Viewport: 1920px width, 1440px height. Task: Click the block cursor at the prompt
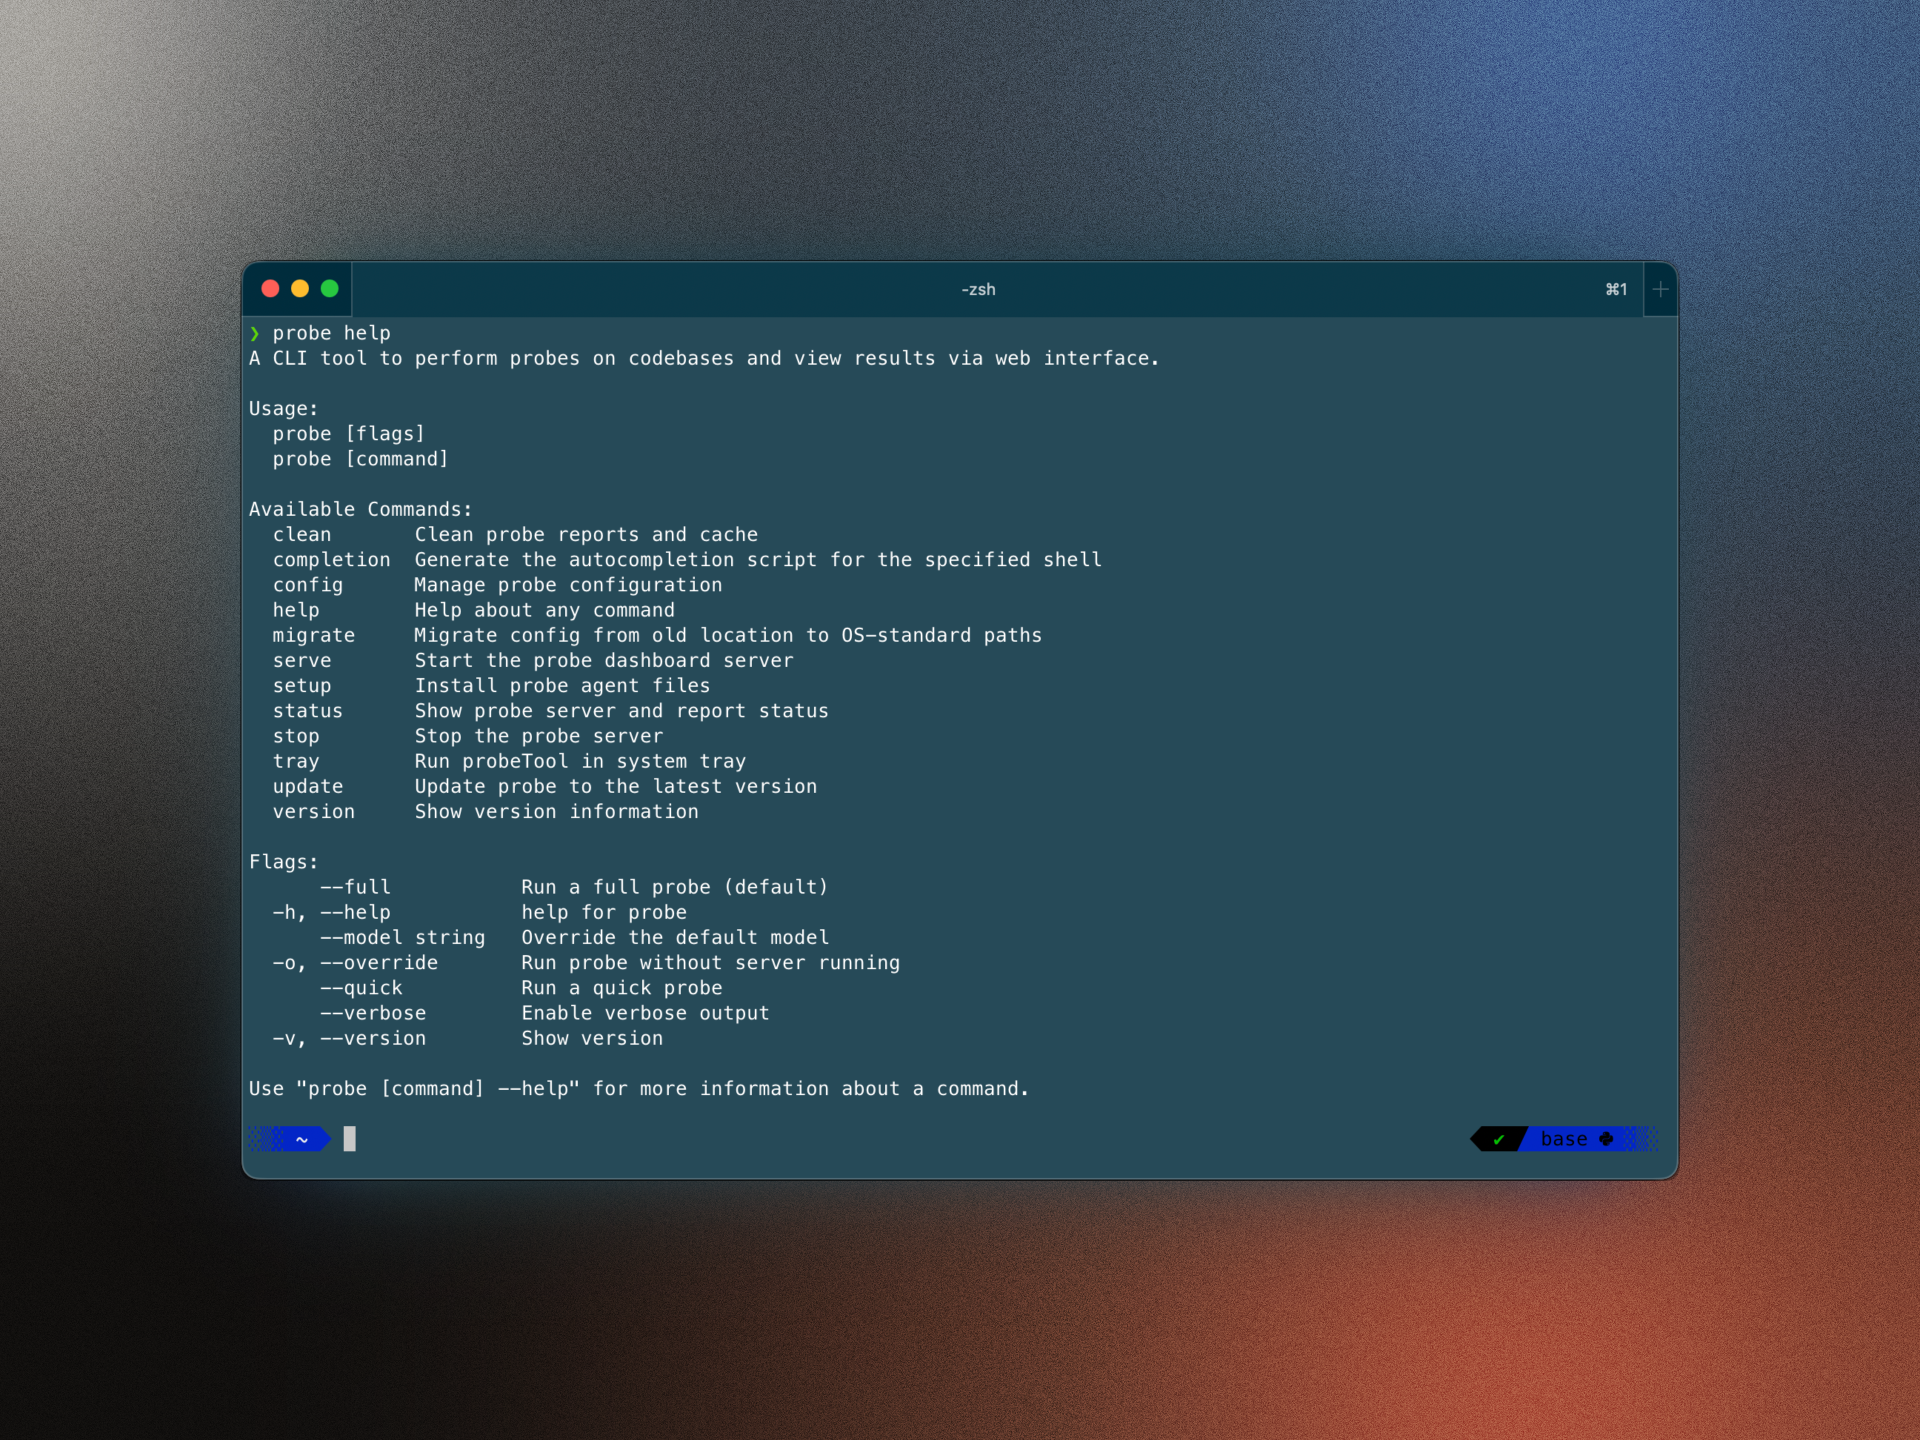click(x=350, y=1139)
